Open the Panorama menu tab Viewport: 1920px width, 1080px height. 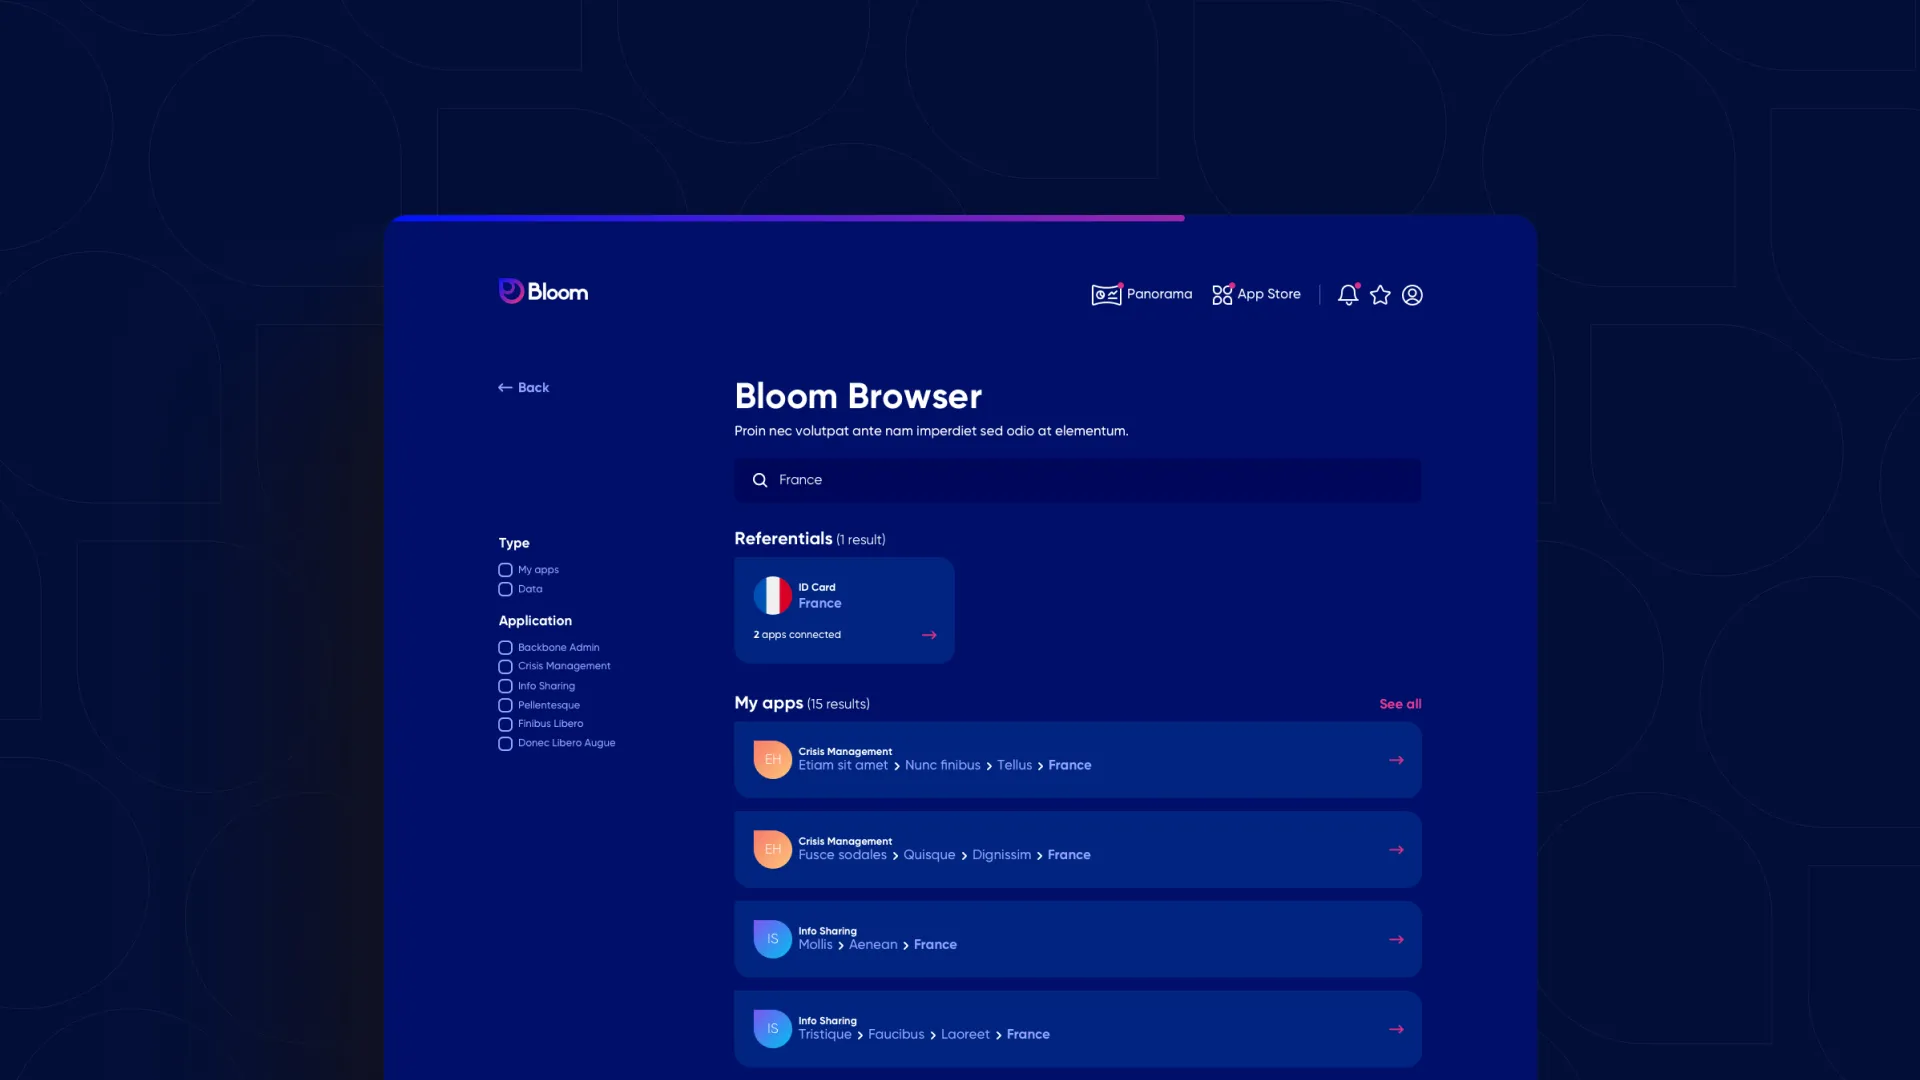click(x=1142, y=294)
